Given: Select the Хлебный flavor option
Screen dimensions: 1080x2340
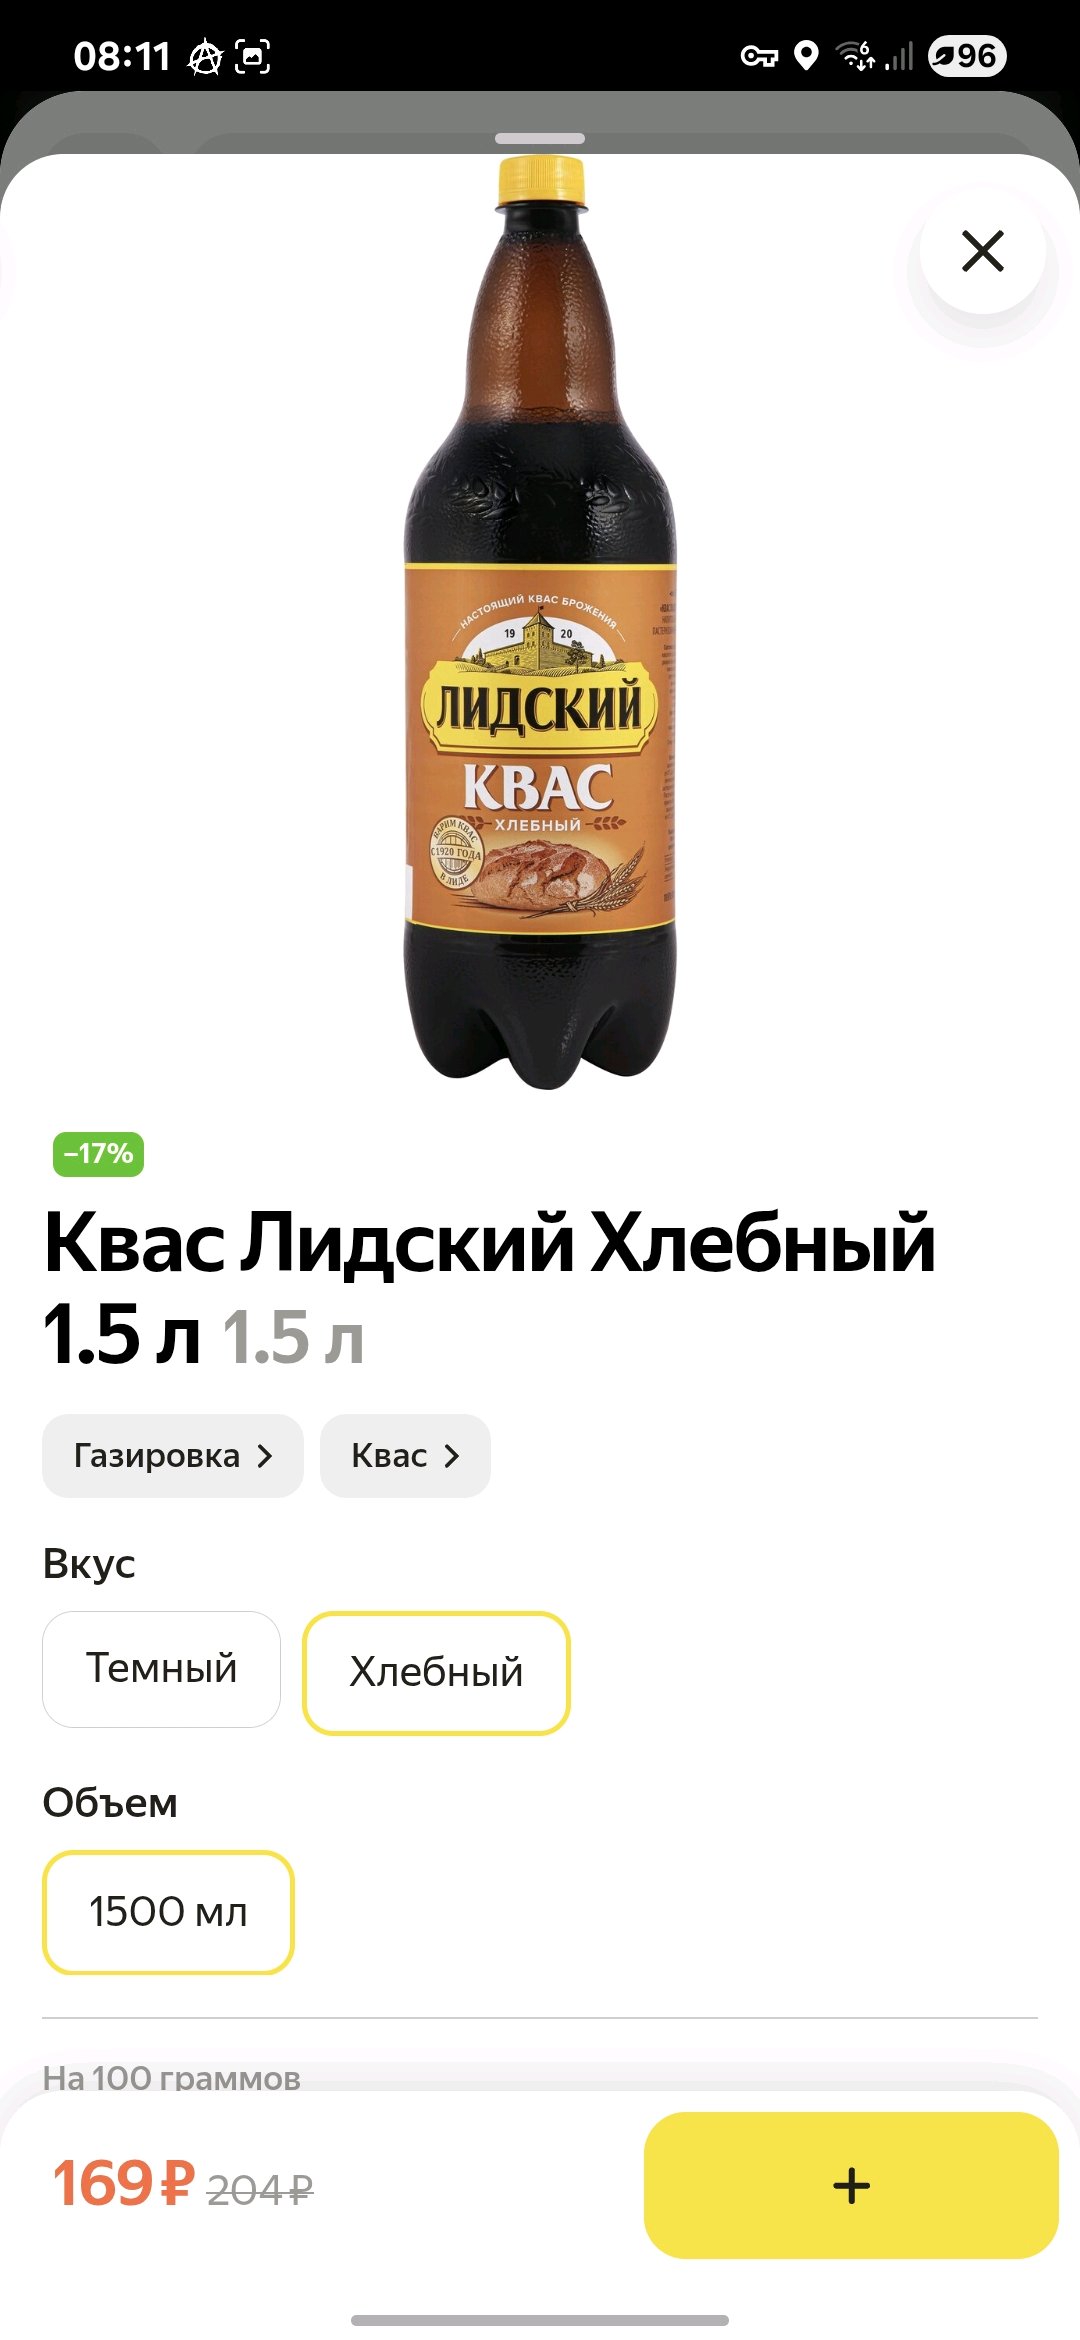Looking at the screenshot, I should pyautogui.click(x=436, y=1673).
